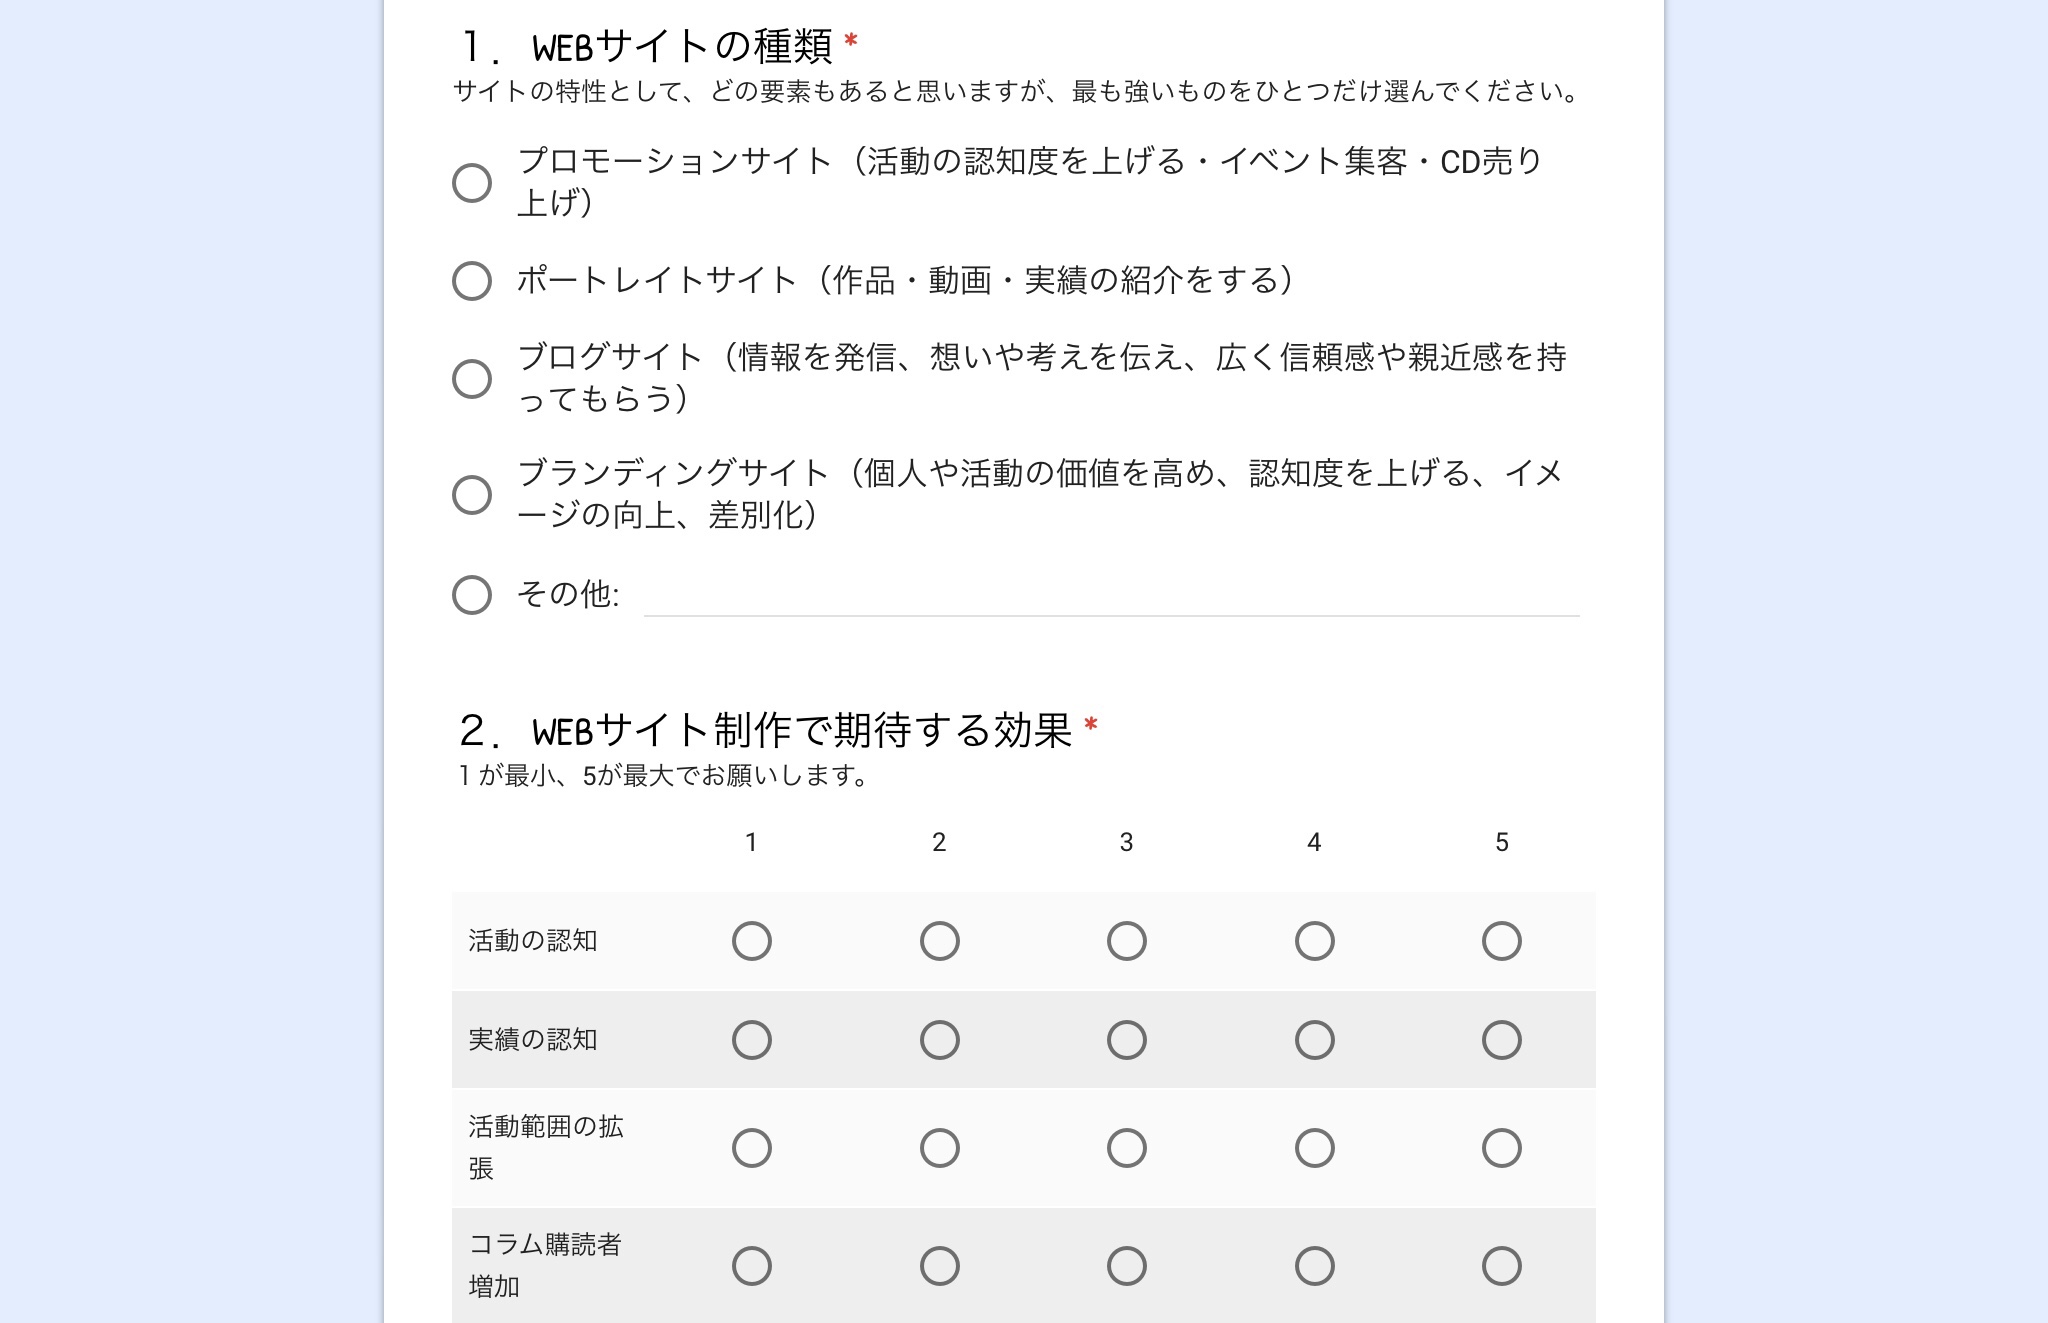Select the その他 radio option
This screenshot has height=1323, width=2048.
[x=472, y=595]
